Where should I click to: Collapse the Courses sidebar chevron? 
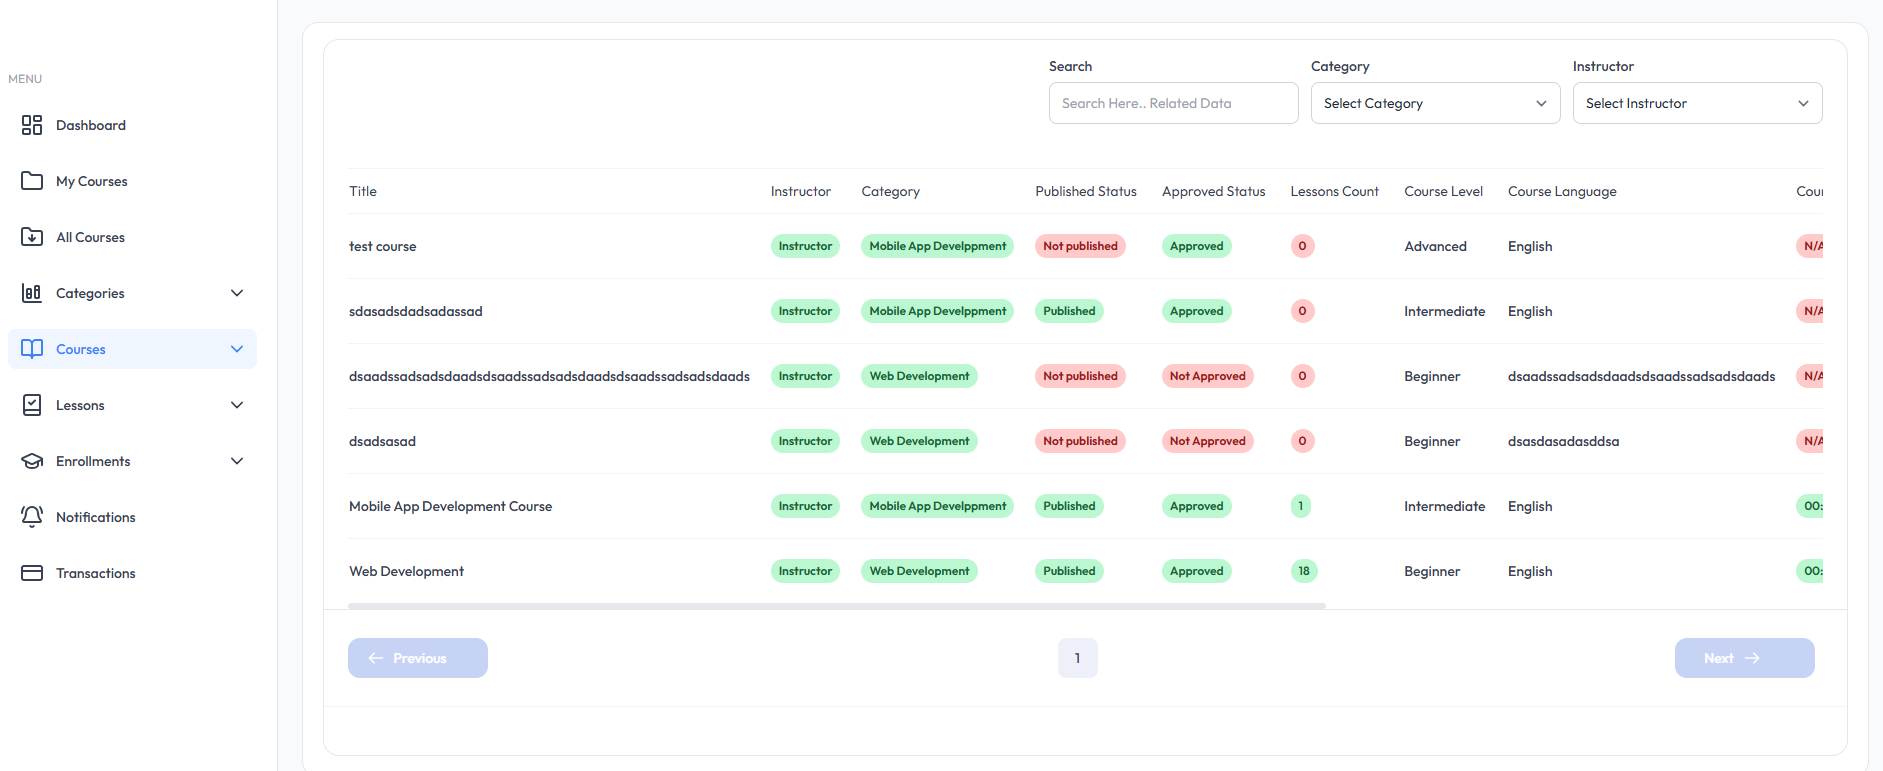pos(237,349)
